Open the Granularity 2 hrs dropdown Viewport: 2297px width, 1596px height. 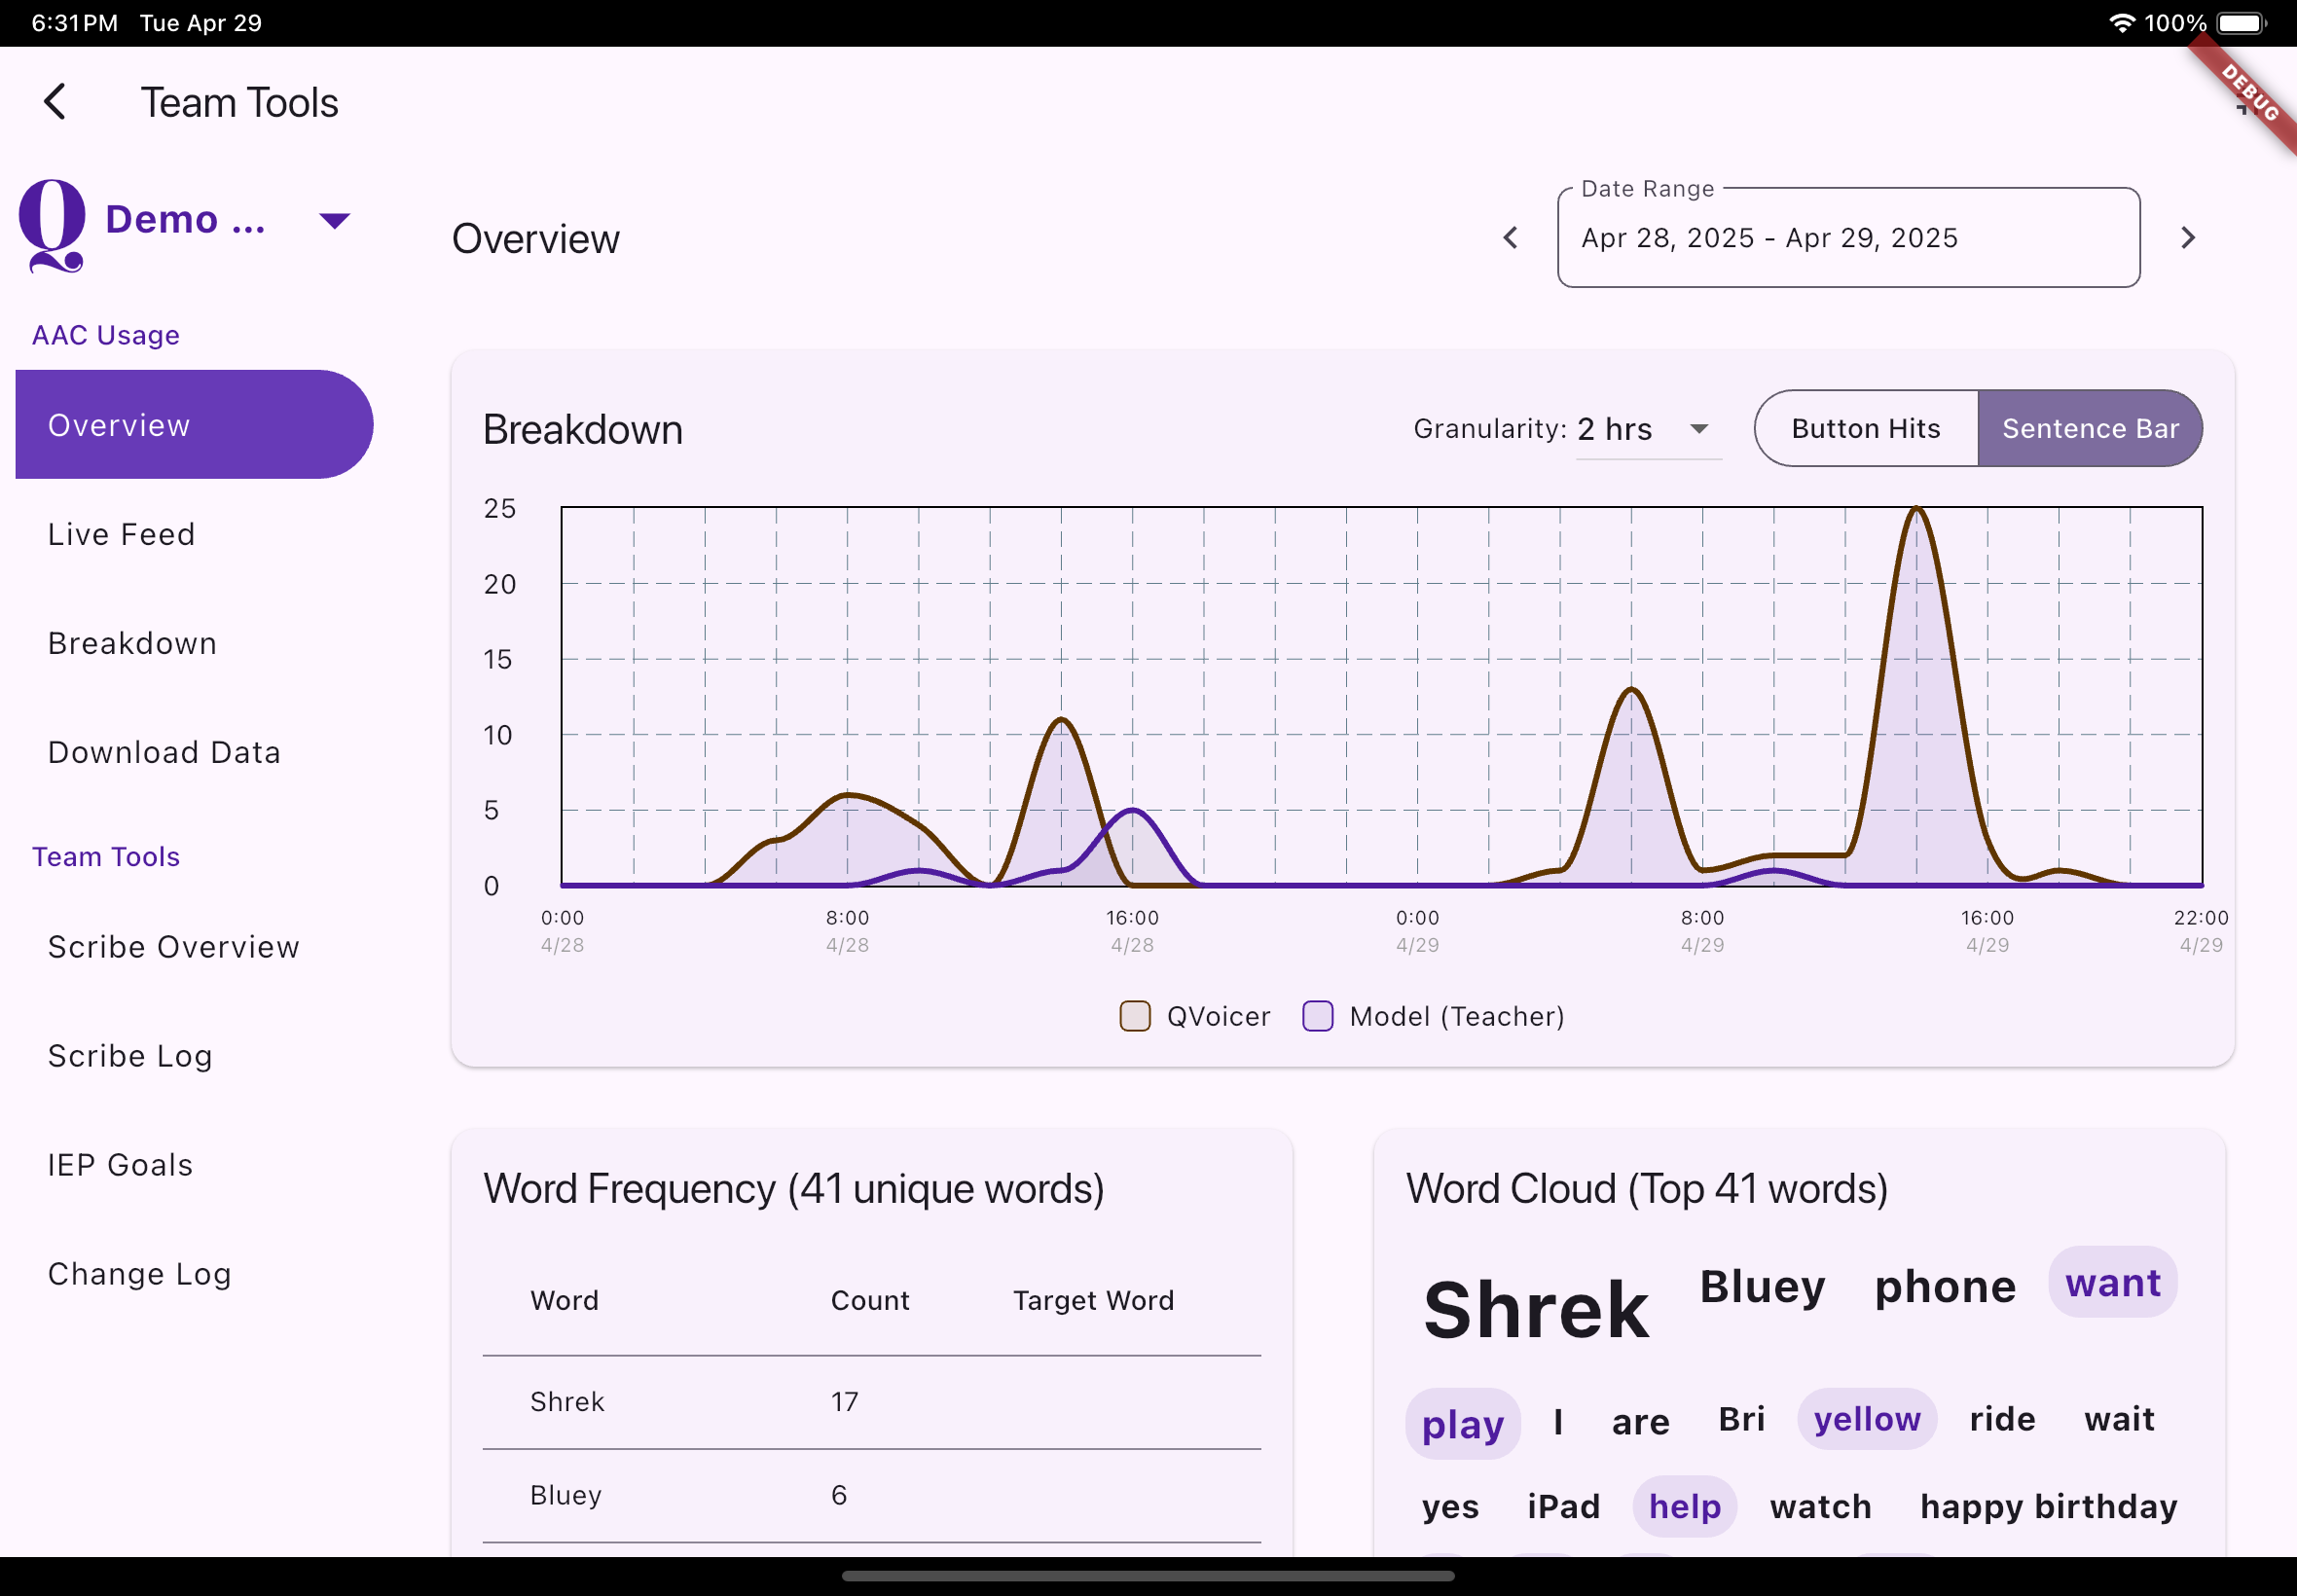point(1647,430)
